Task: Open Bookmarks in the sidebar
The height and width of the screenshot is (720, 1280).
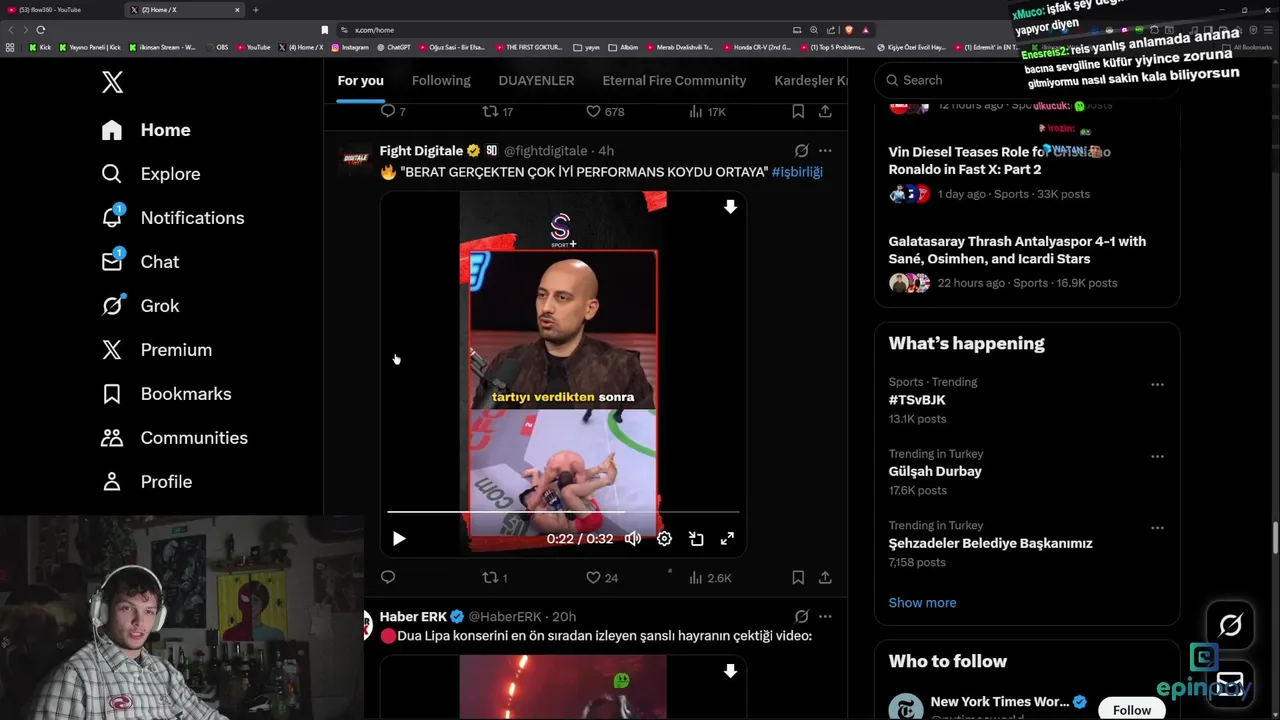Action: [166, 394]
